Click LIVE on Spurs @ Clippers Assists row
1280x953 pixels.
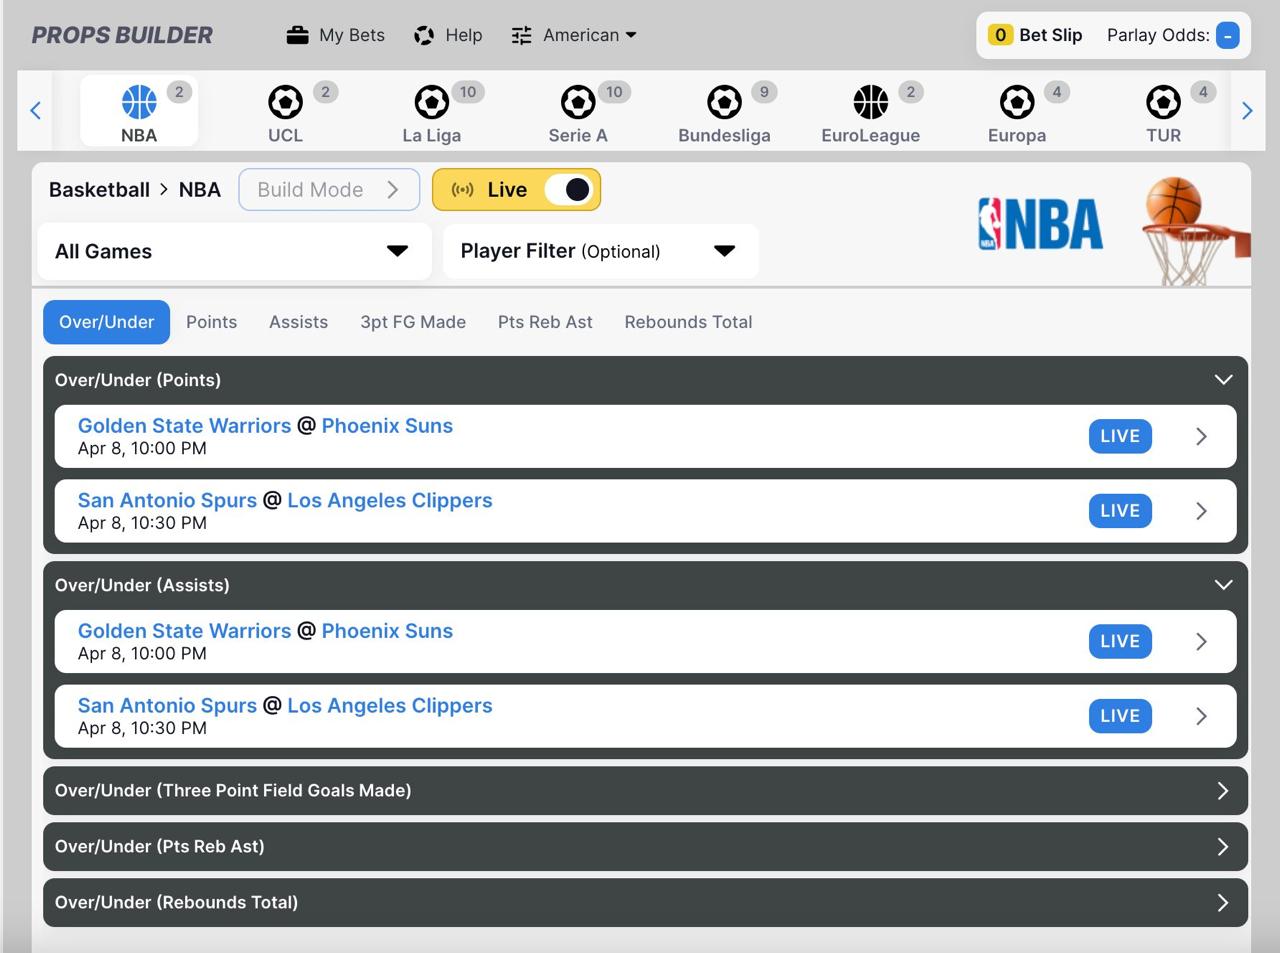pyautogui.click(x=1120, y=716)
